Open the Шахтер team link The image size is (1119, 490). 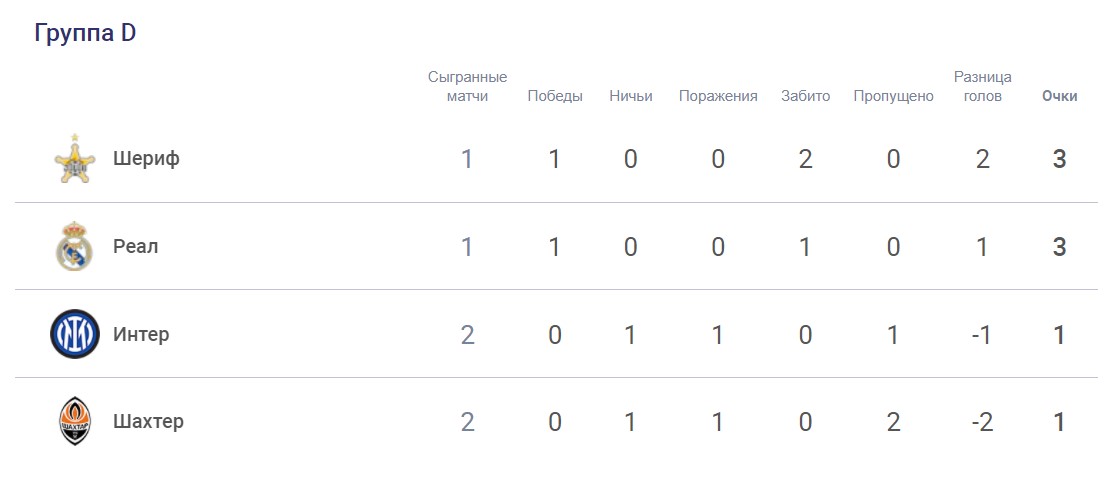pyautogui.click(x=148, y=421)
